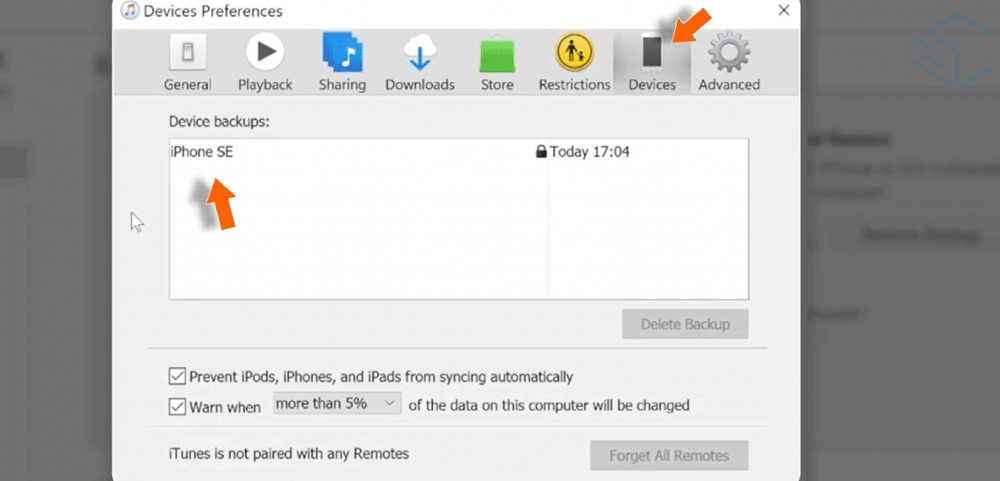The height and width of the screenshot is (481, 1000).
Task: Open the Downloads cloud icon
Action: tap(419, 52)
